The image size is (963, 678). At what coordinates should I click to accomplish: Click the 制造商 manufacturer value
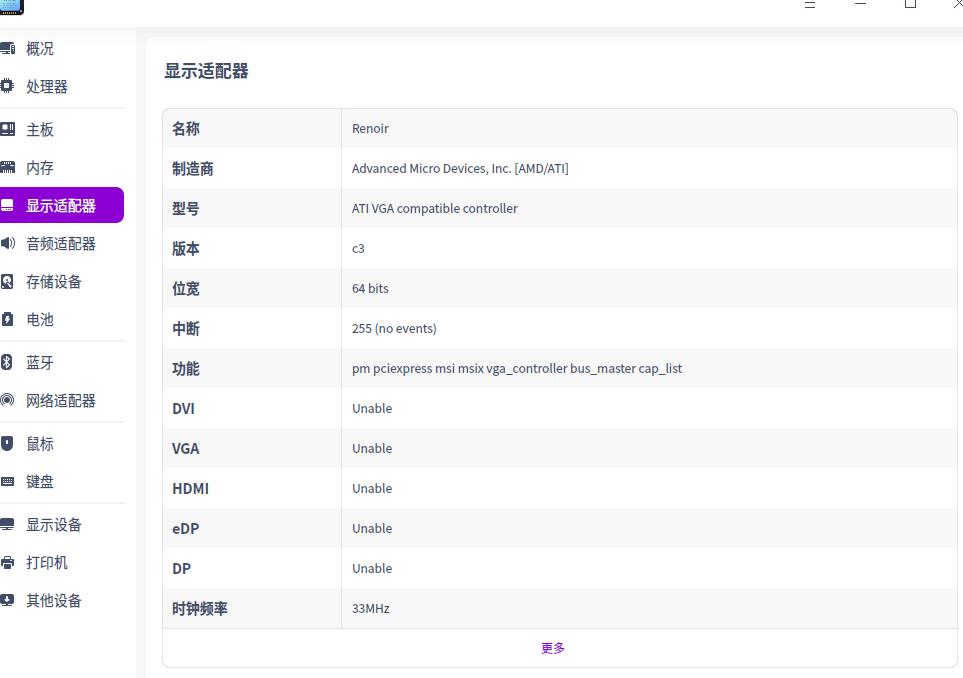tap(460, 168)
